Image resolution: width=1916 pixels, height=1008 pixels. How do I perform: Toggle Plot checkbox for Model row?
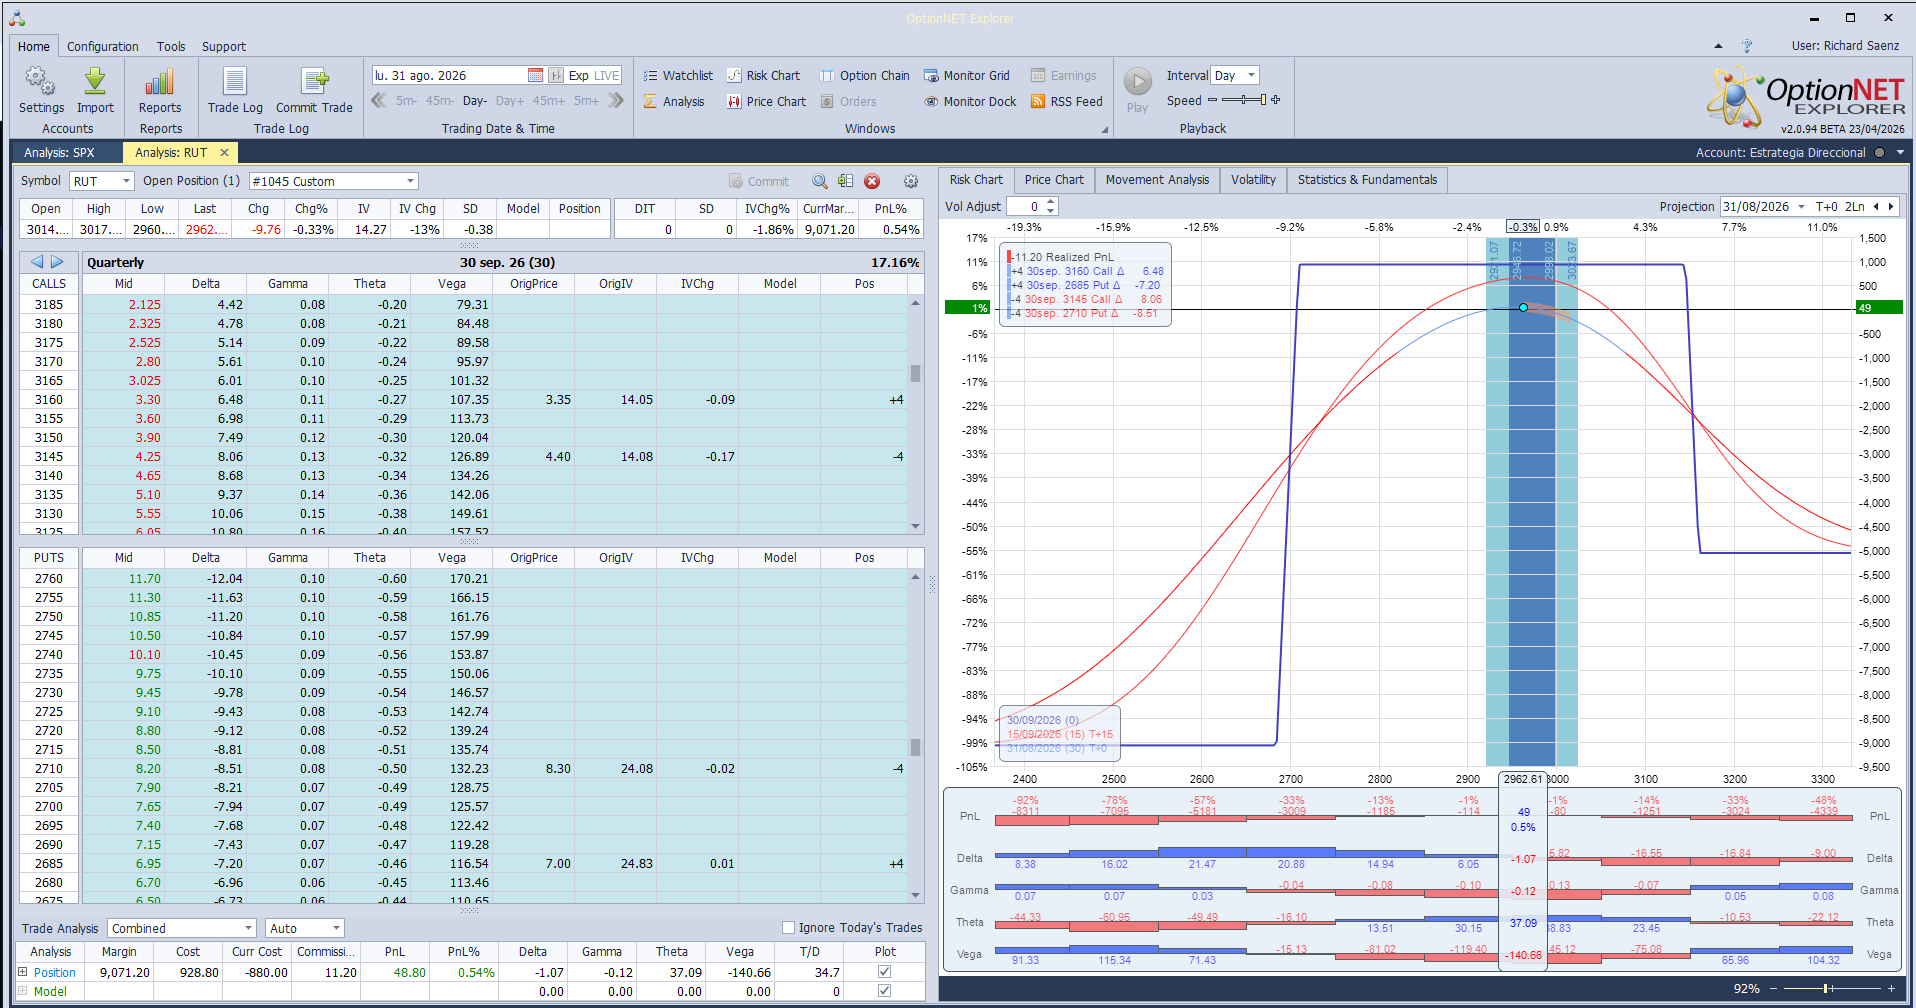pyautogui.click(x=884, y=991)
